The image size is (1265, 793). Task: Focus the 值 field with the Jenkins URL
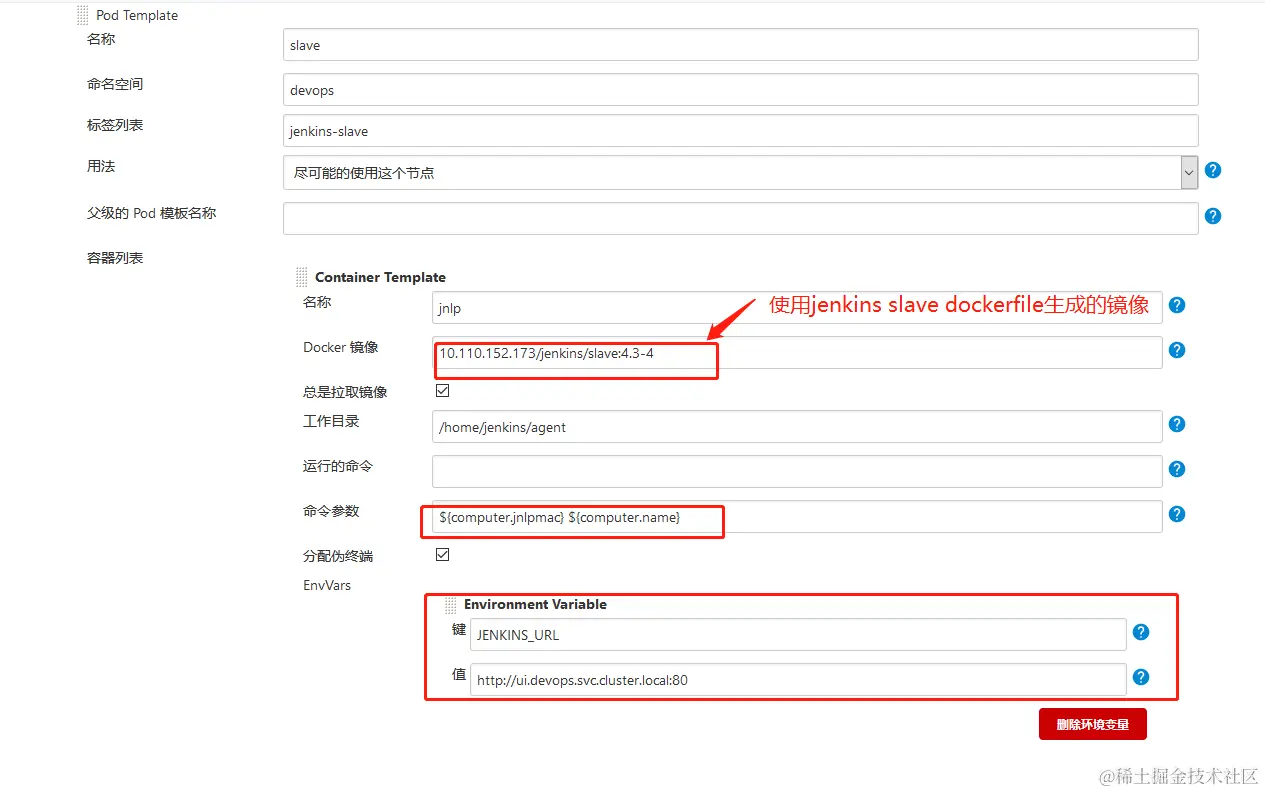pyautogui.click(x=798, y=679)
